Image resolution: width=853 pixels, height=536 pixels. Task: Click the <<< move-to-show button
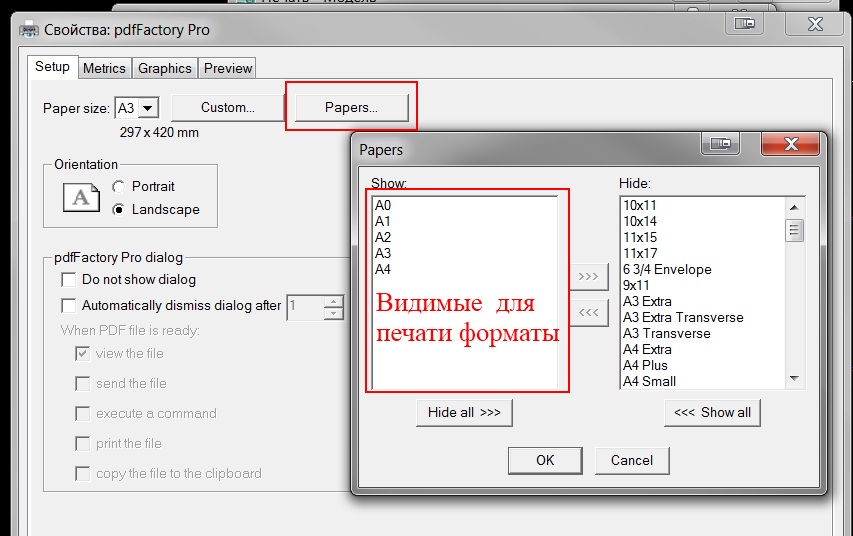[589, 313]
